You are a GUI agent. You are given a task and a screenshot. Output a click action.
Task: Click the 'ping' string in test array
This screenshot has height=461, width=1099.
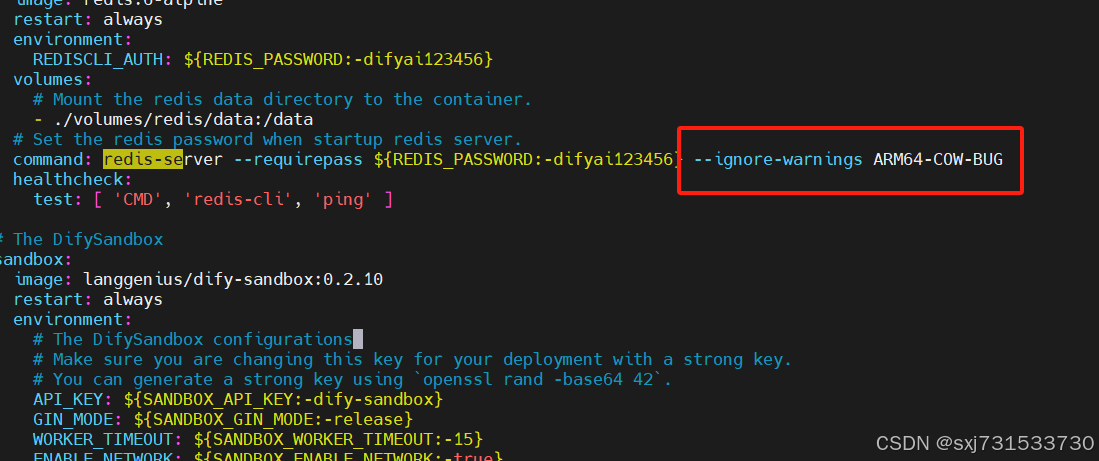[x=343, y=200]
